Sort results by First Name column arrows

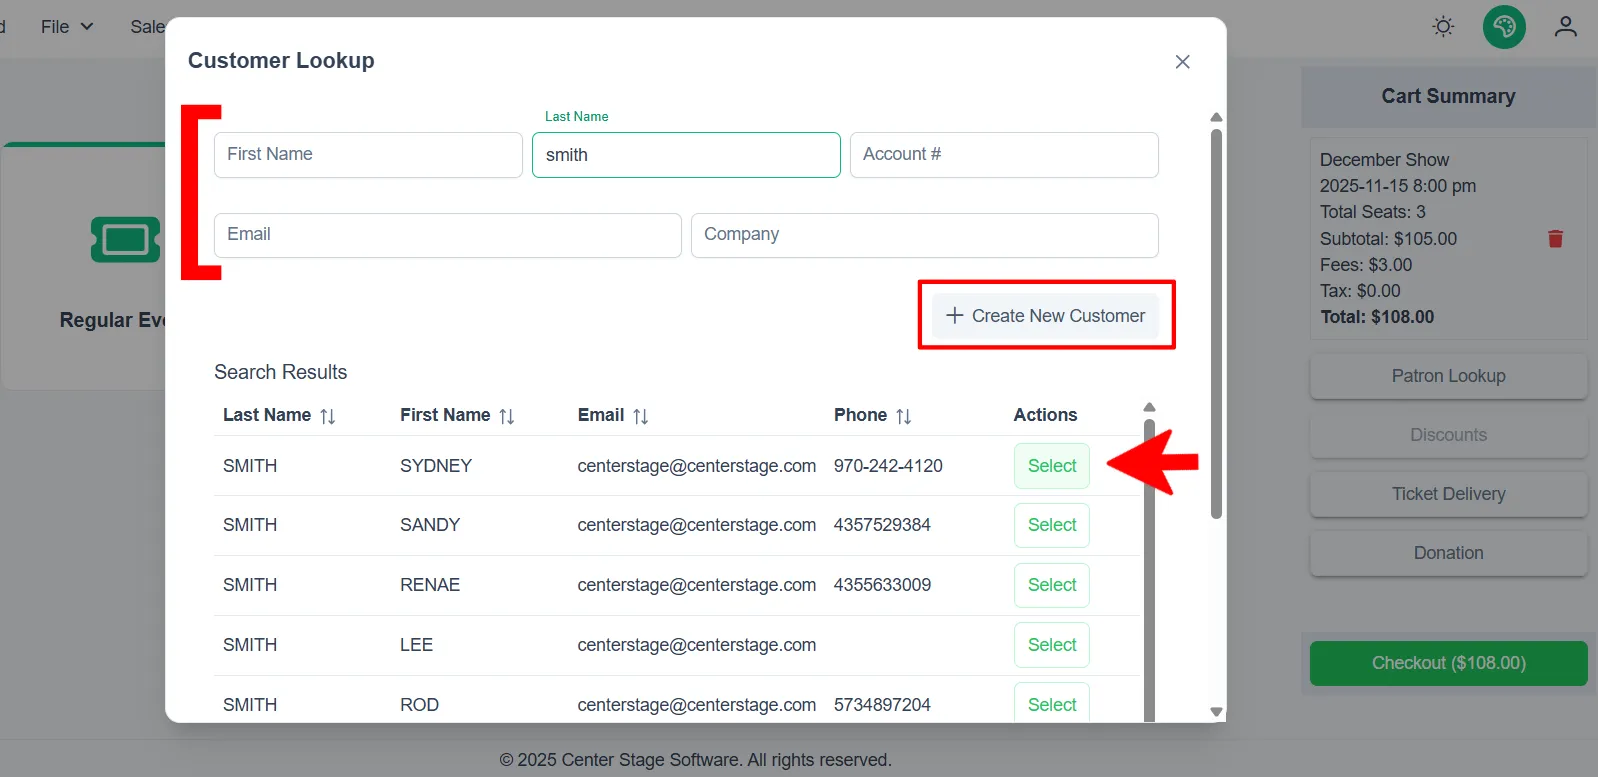(507, 416)
